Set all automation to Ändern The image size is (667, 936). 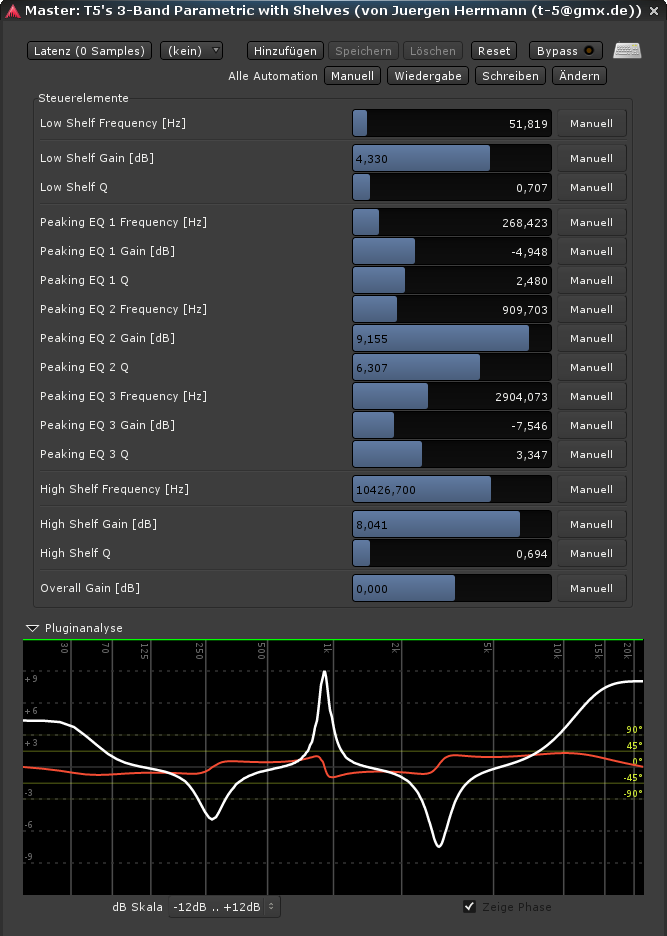579,76
